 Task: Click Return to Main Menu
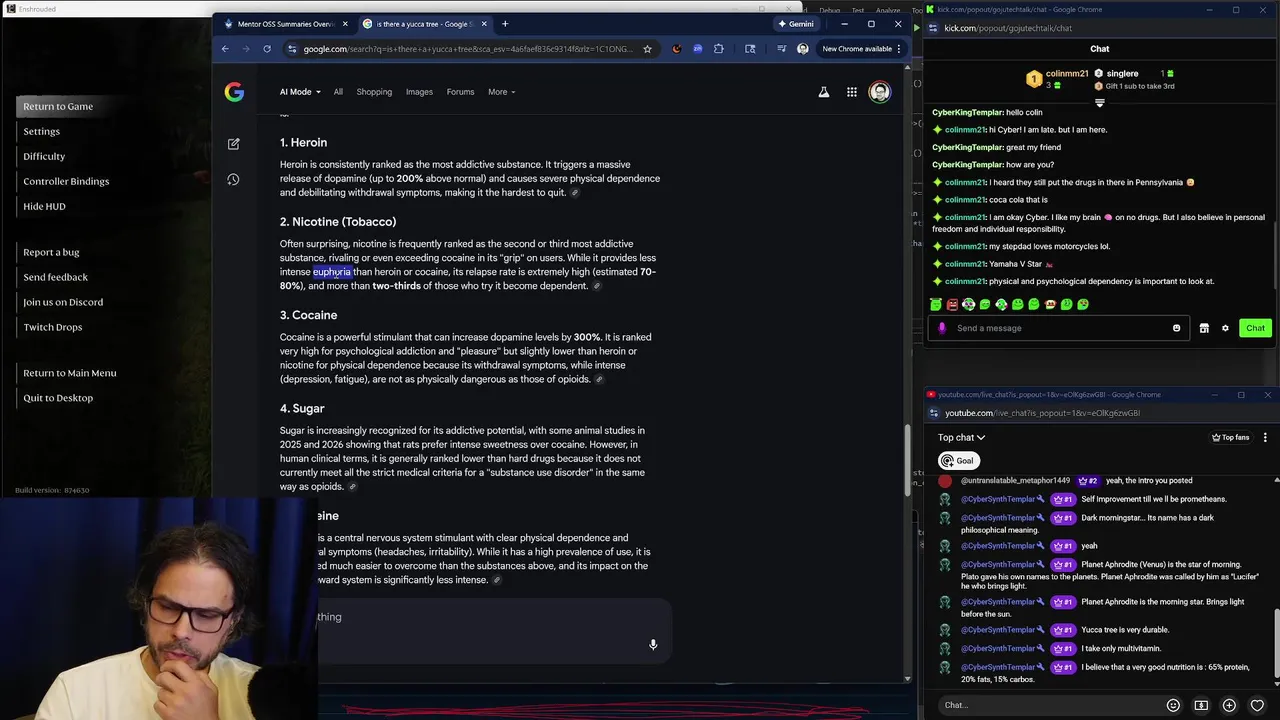point(70,373)
